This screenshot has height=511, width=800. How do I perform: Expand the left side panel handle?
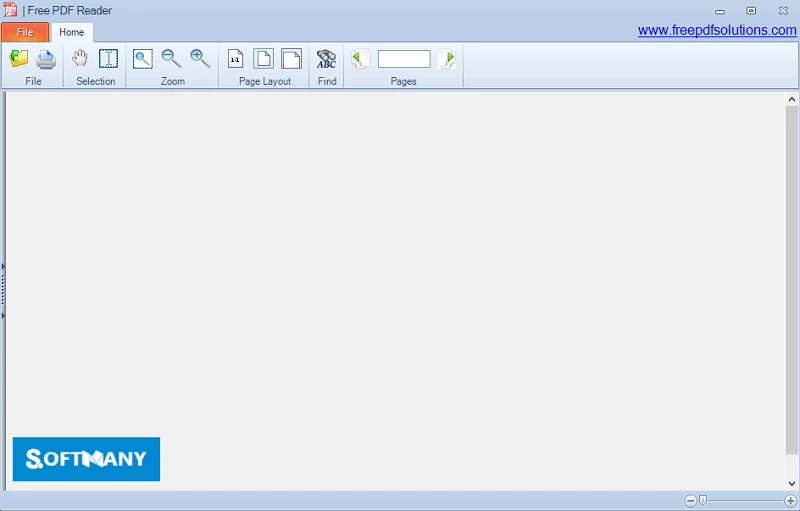(4, 290)
